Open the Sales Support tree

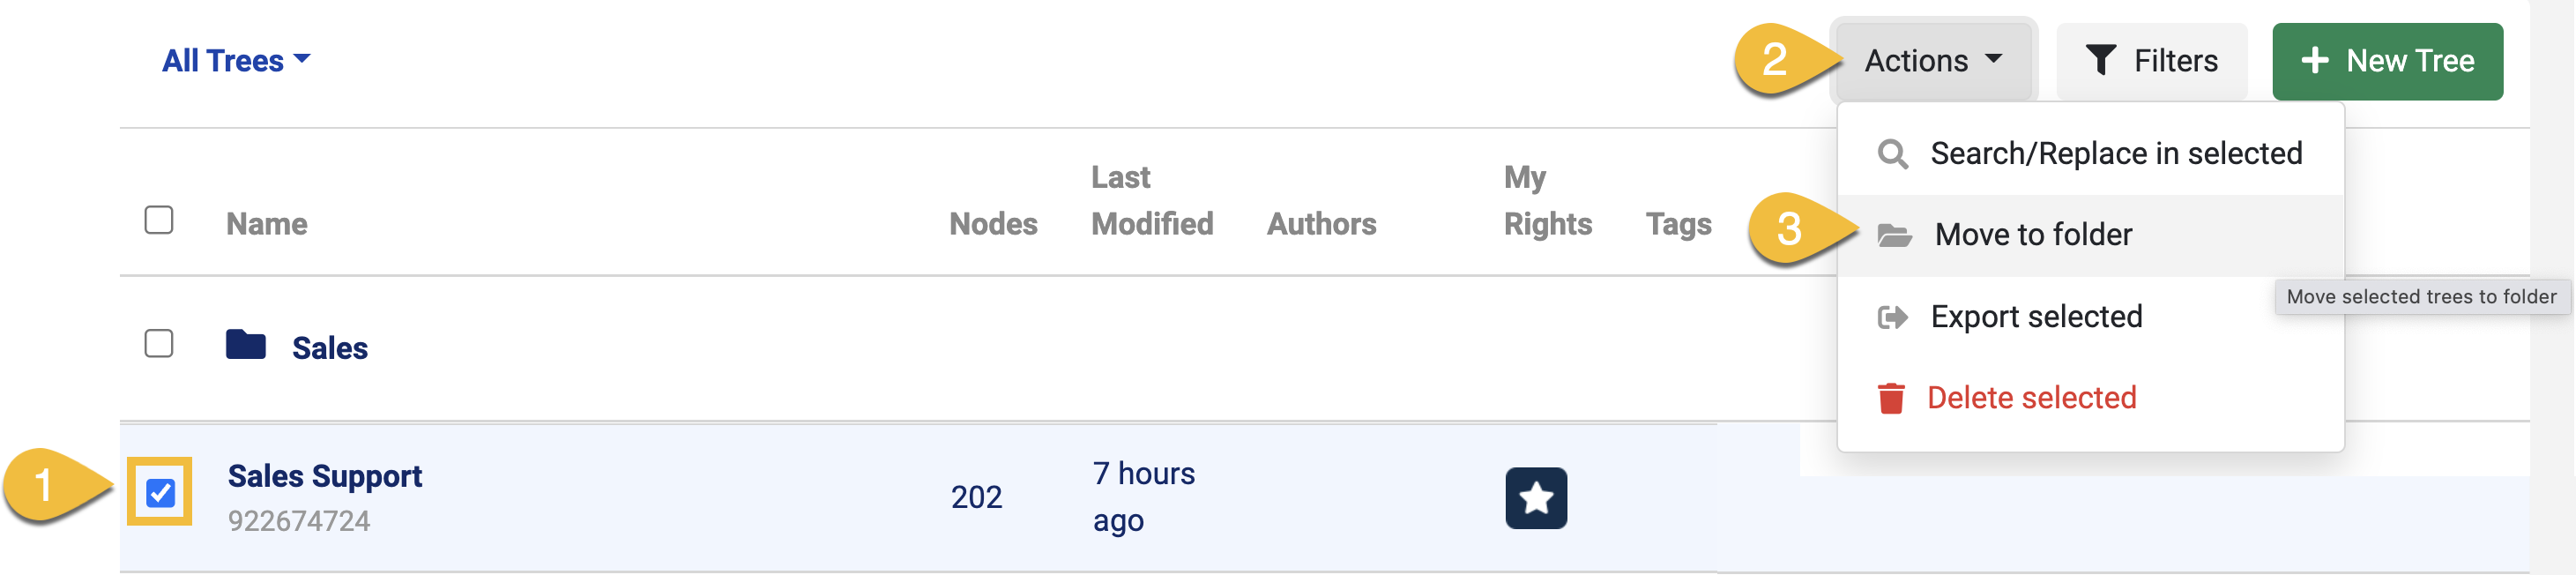point(324,476)
